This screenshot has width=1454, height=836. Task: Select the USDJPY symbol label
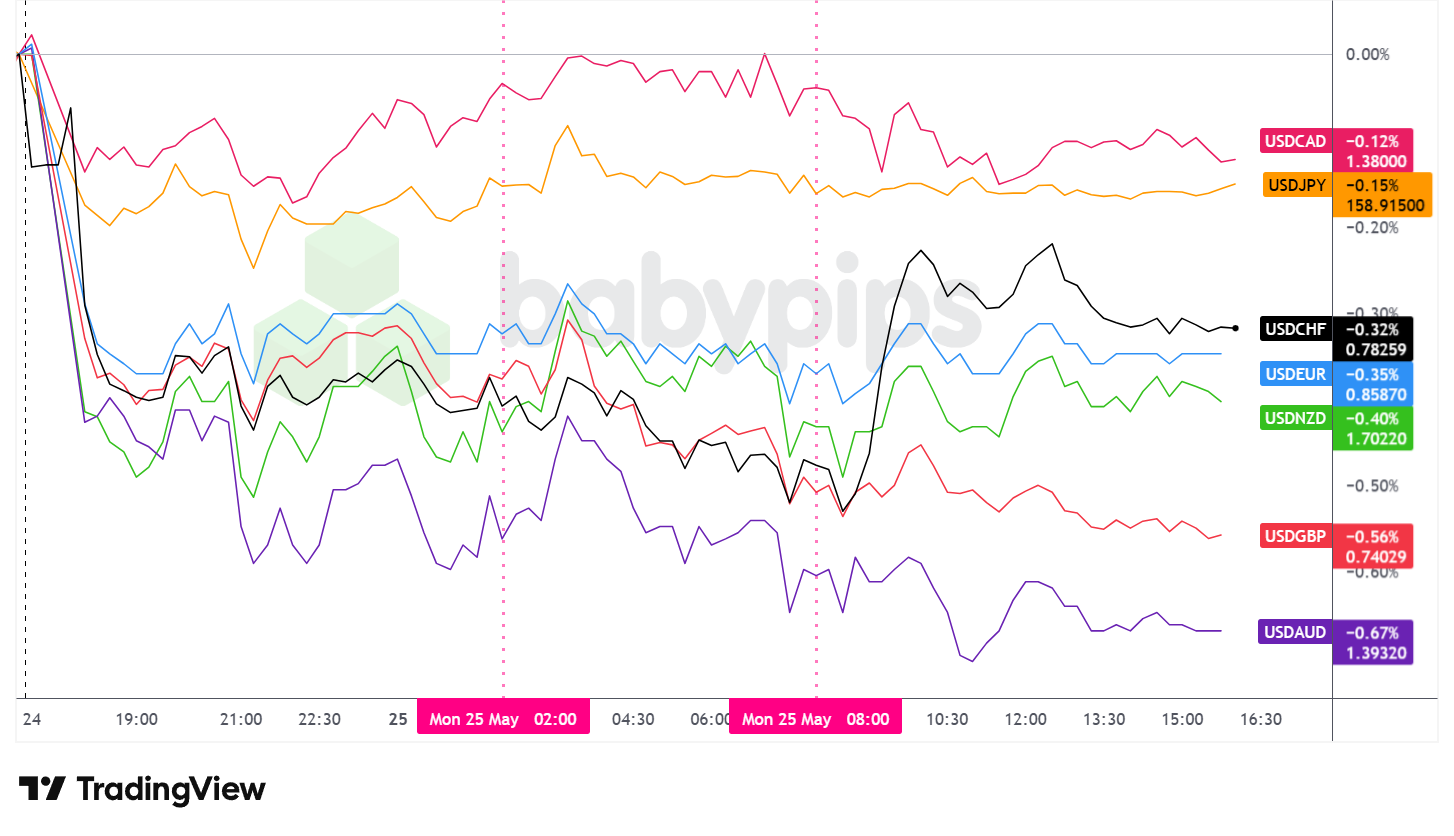1296,185
